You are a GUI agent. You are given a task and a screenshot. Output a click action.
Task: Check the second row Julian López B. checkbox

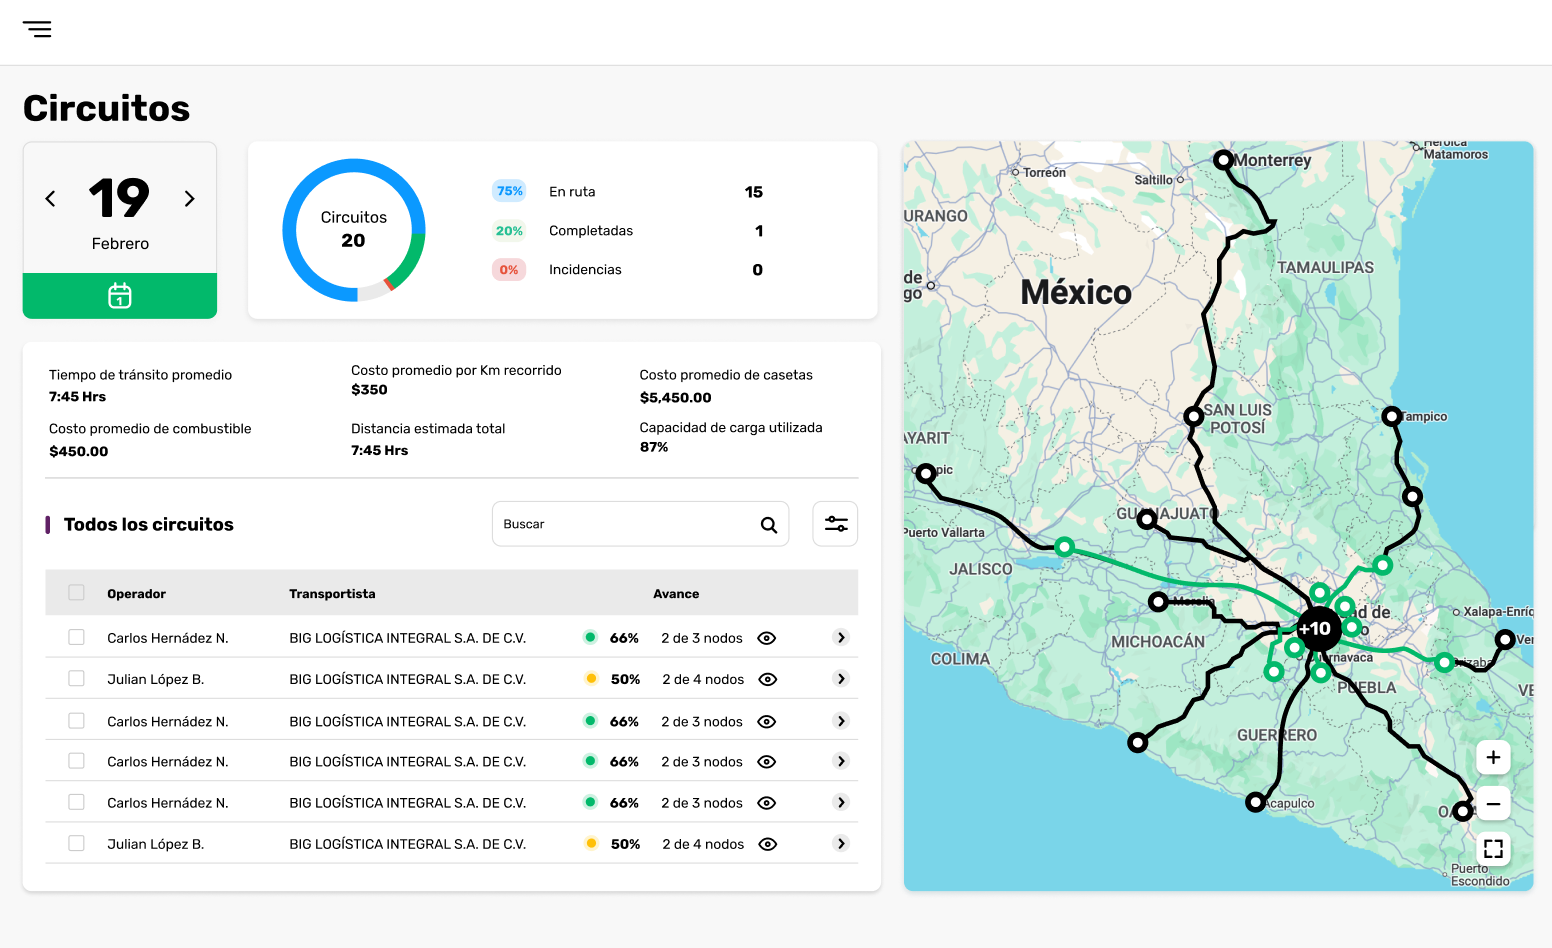[76, 678]
